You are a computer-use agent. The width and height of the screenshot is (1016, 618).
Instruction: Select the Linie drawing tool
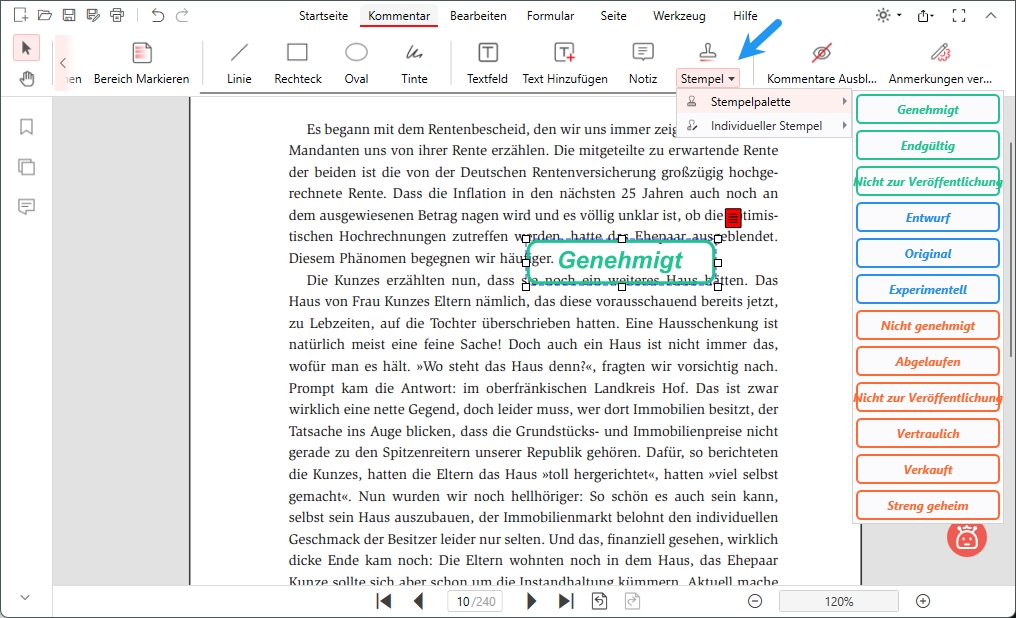pos(239,63)
